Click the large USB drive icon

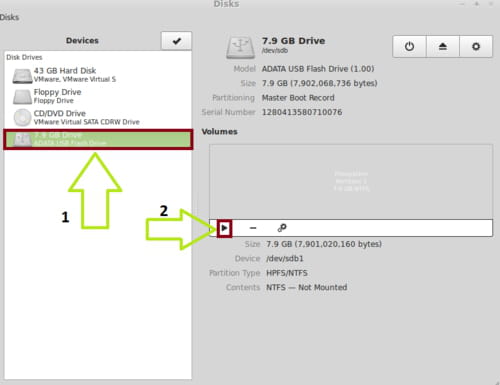coord(240,48)
